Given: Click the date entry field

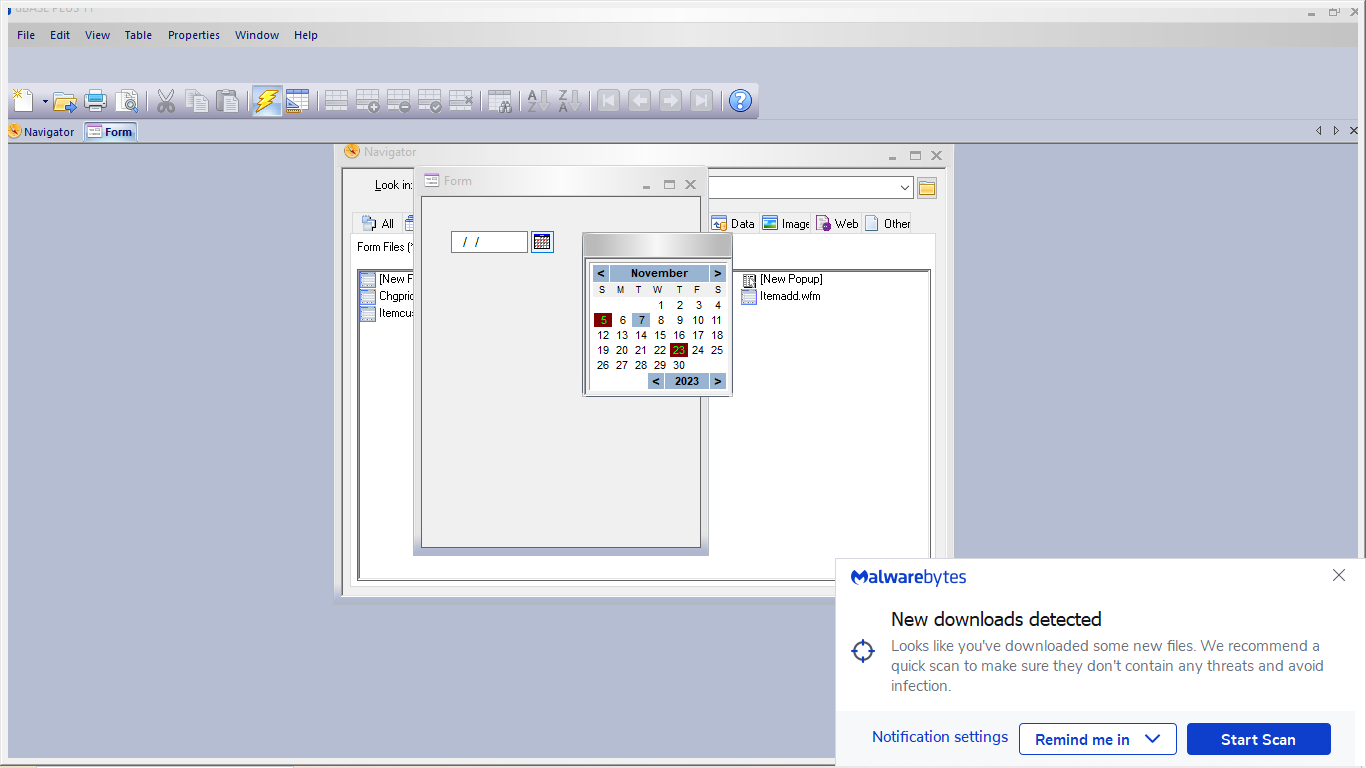Looking at the screenshot, I should 489,242.
